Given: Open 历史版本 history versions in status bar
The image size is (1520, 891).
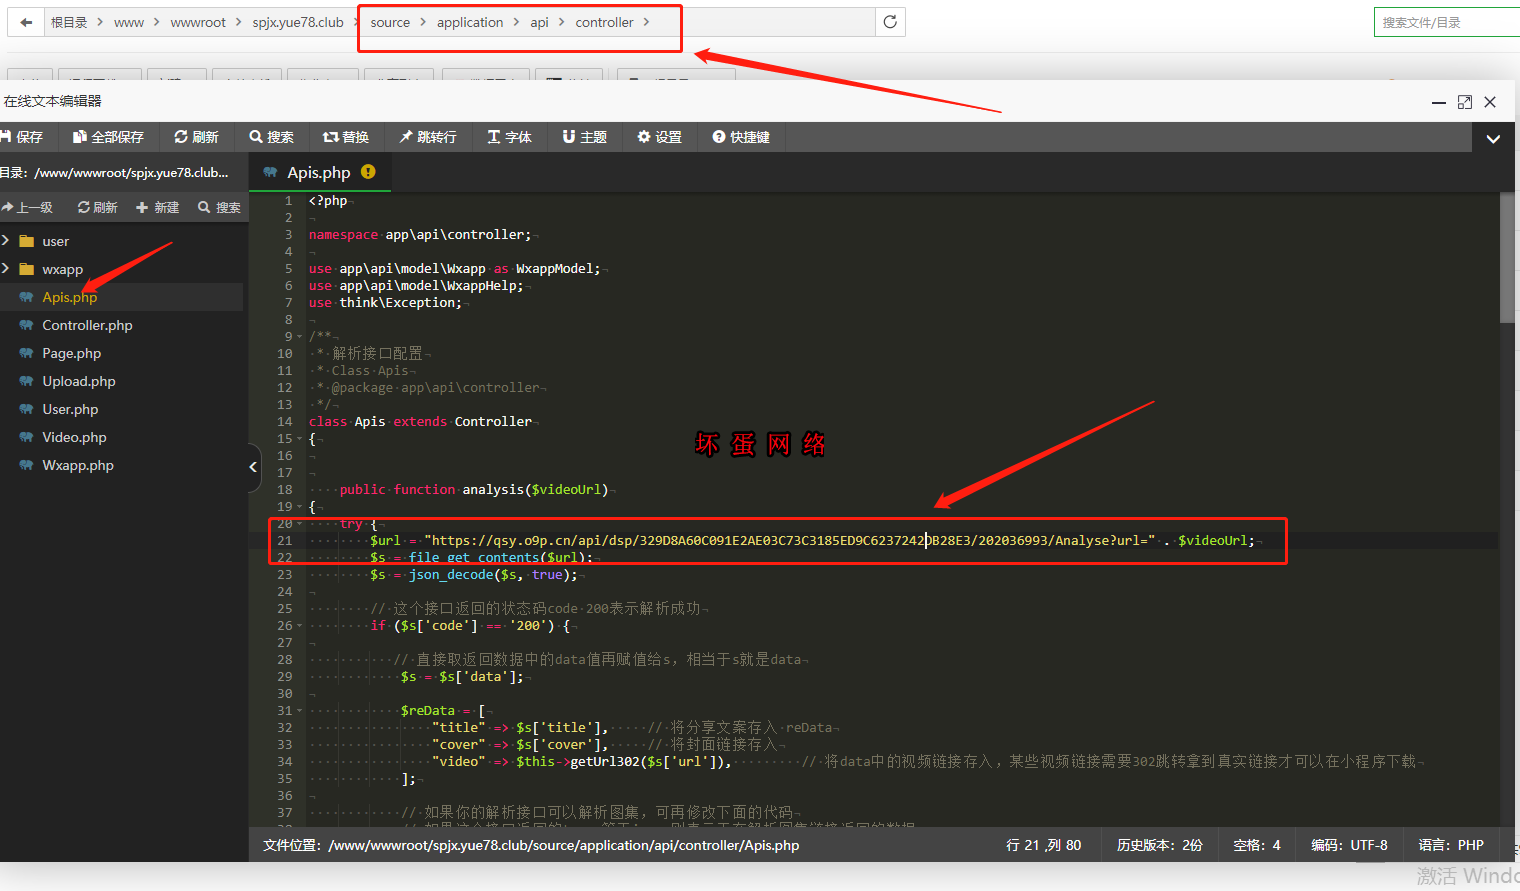Looking at the screenshot, I should [x=1160, y=845].
